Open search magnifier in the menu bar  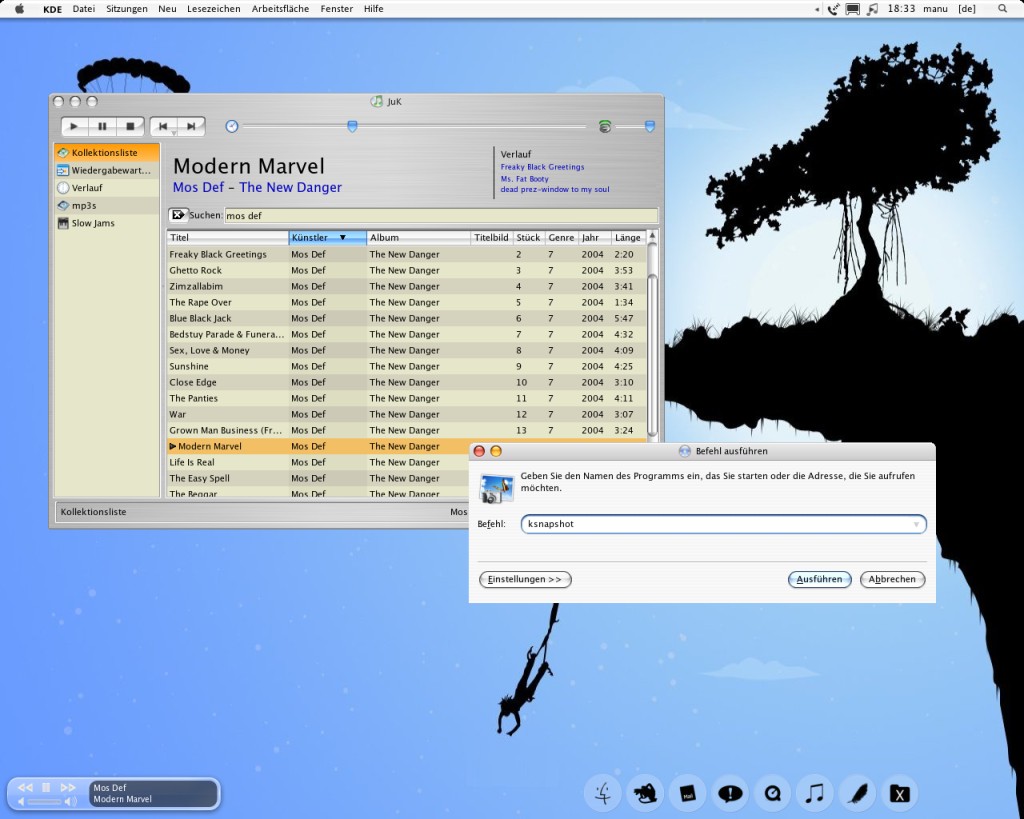[x=1002, y=8]
